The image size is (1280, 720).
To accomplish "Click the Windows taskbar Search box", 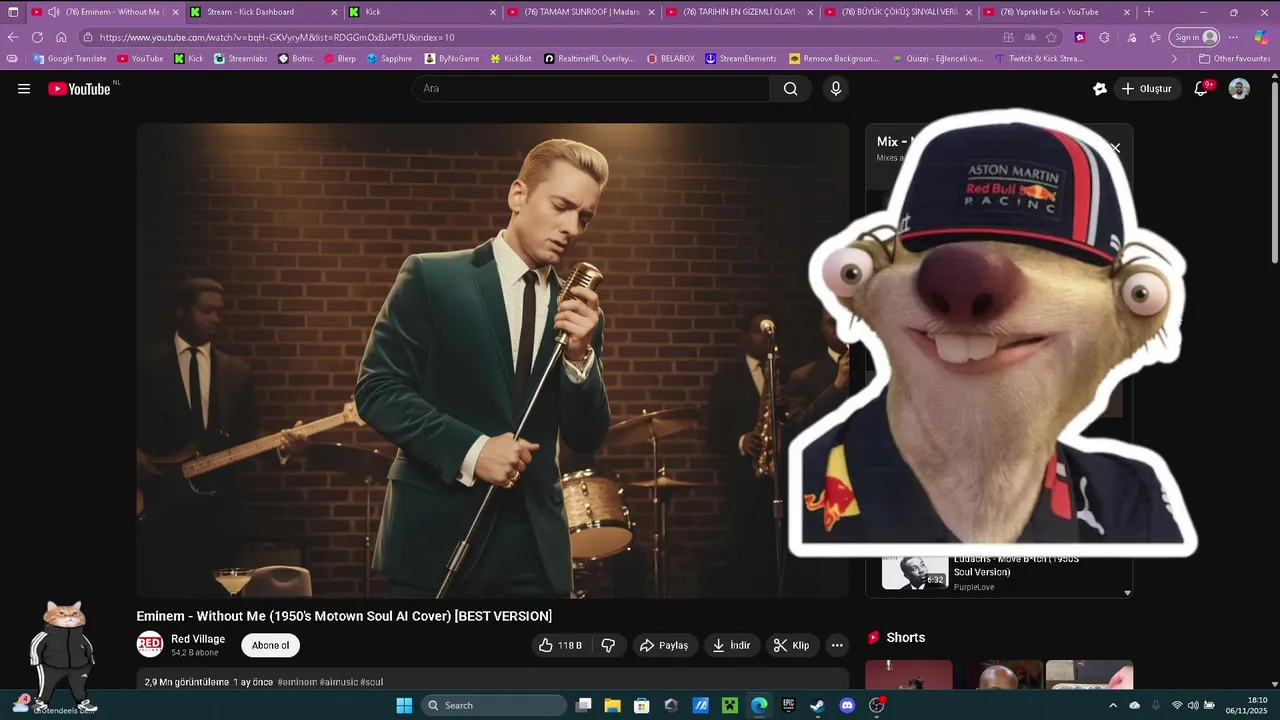I will 494,705.
